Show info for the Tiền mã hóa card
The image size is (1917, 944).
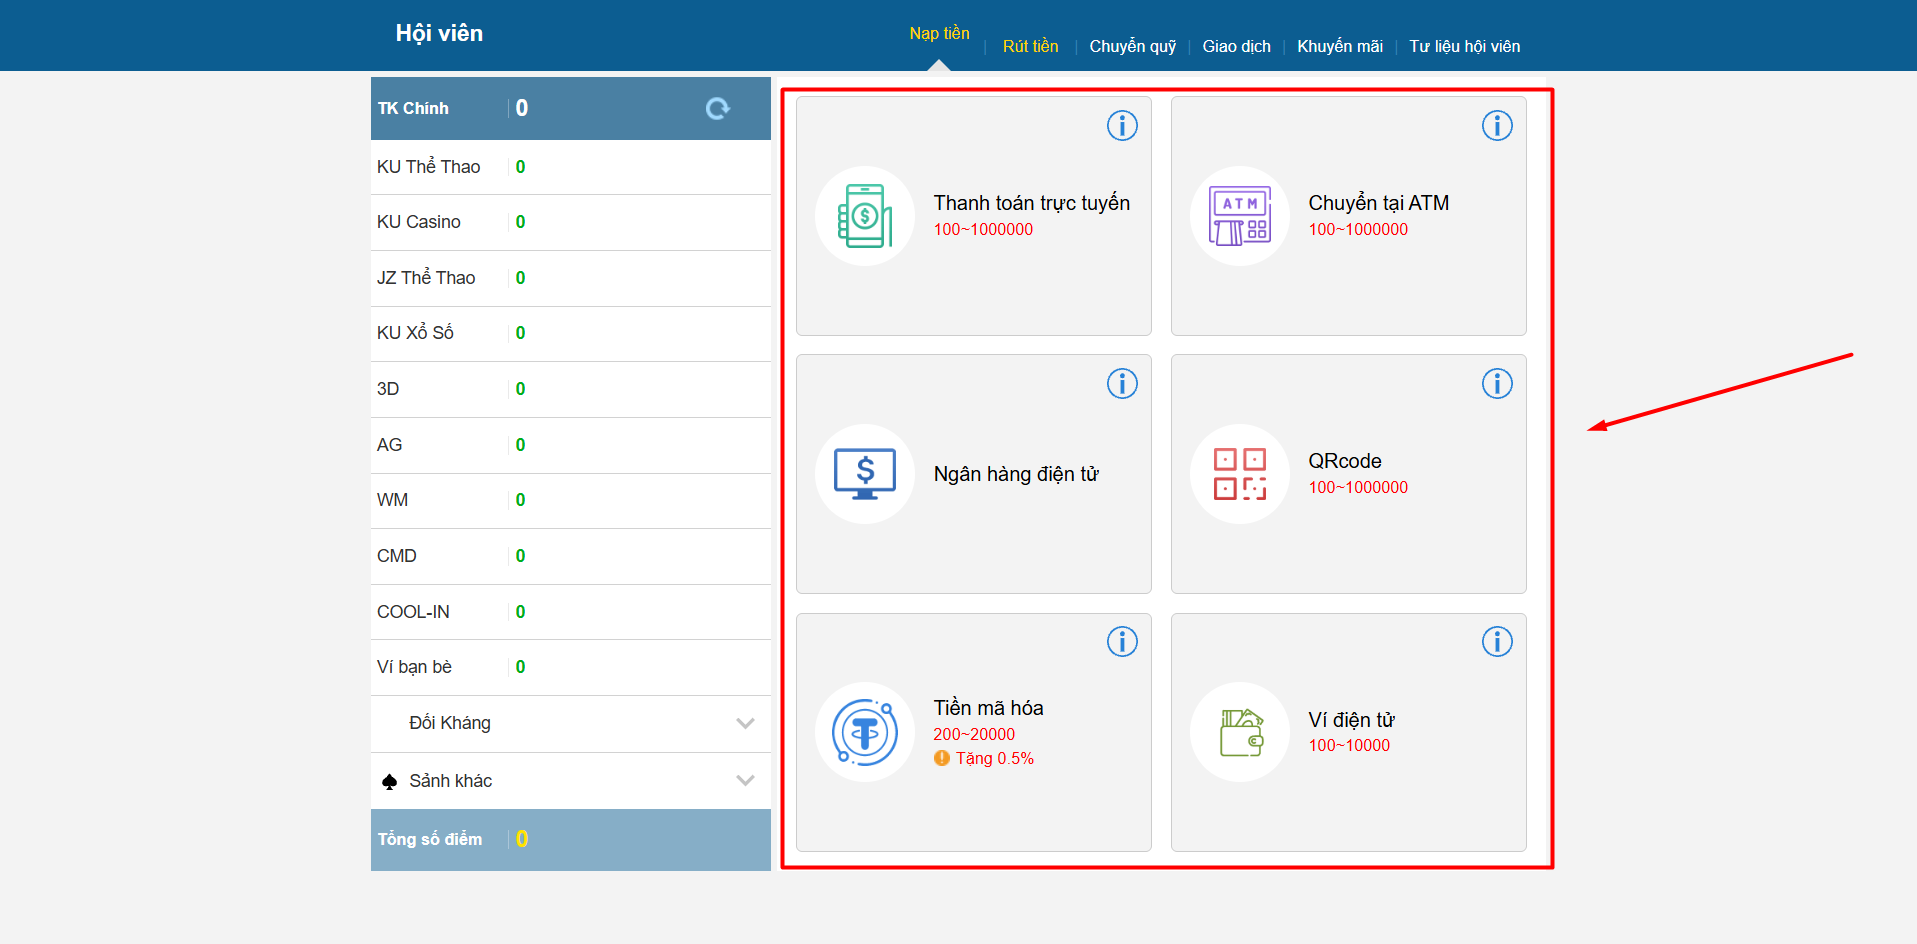(x=1122, y=642)
